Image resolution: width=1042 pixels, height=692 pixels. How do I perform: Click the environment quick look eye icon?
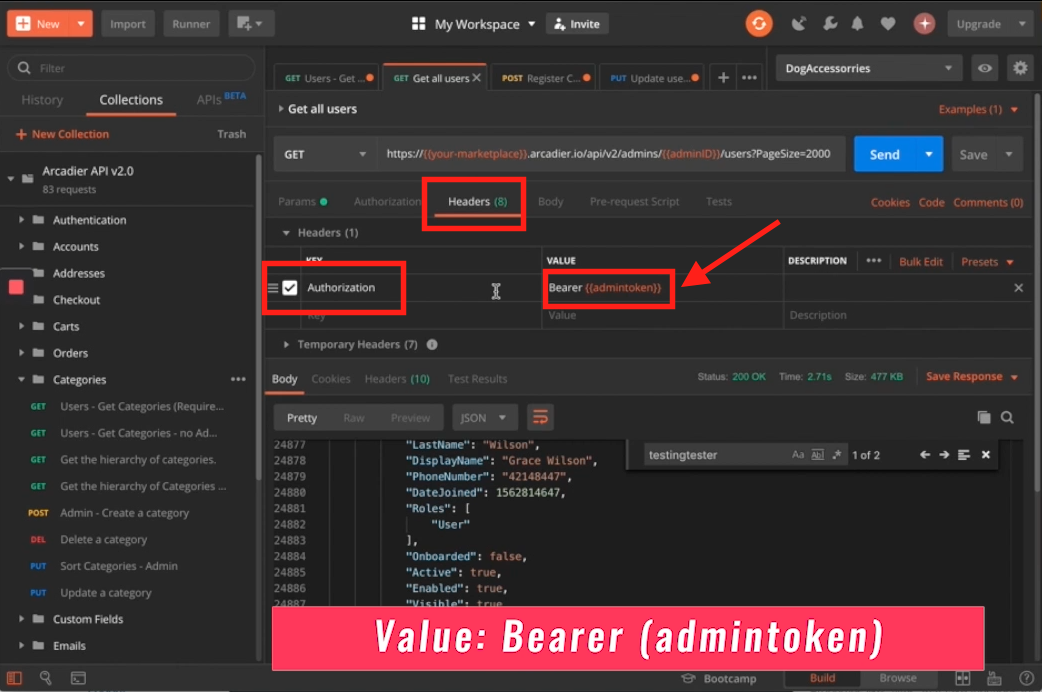(x=985, y=68)
